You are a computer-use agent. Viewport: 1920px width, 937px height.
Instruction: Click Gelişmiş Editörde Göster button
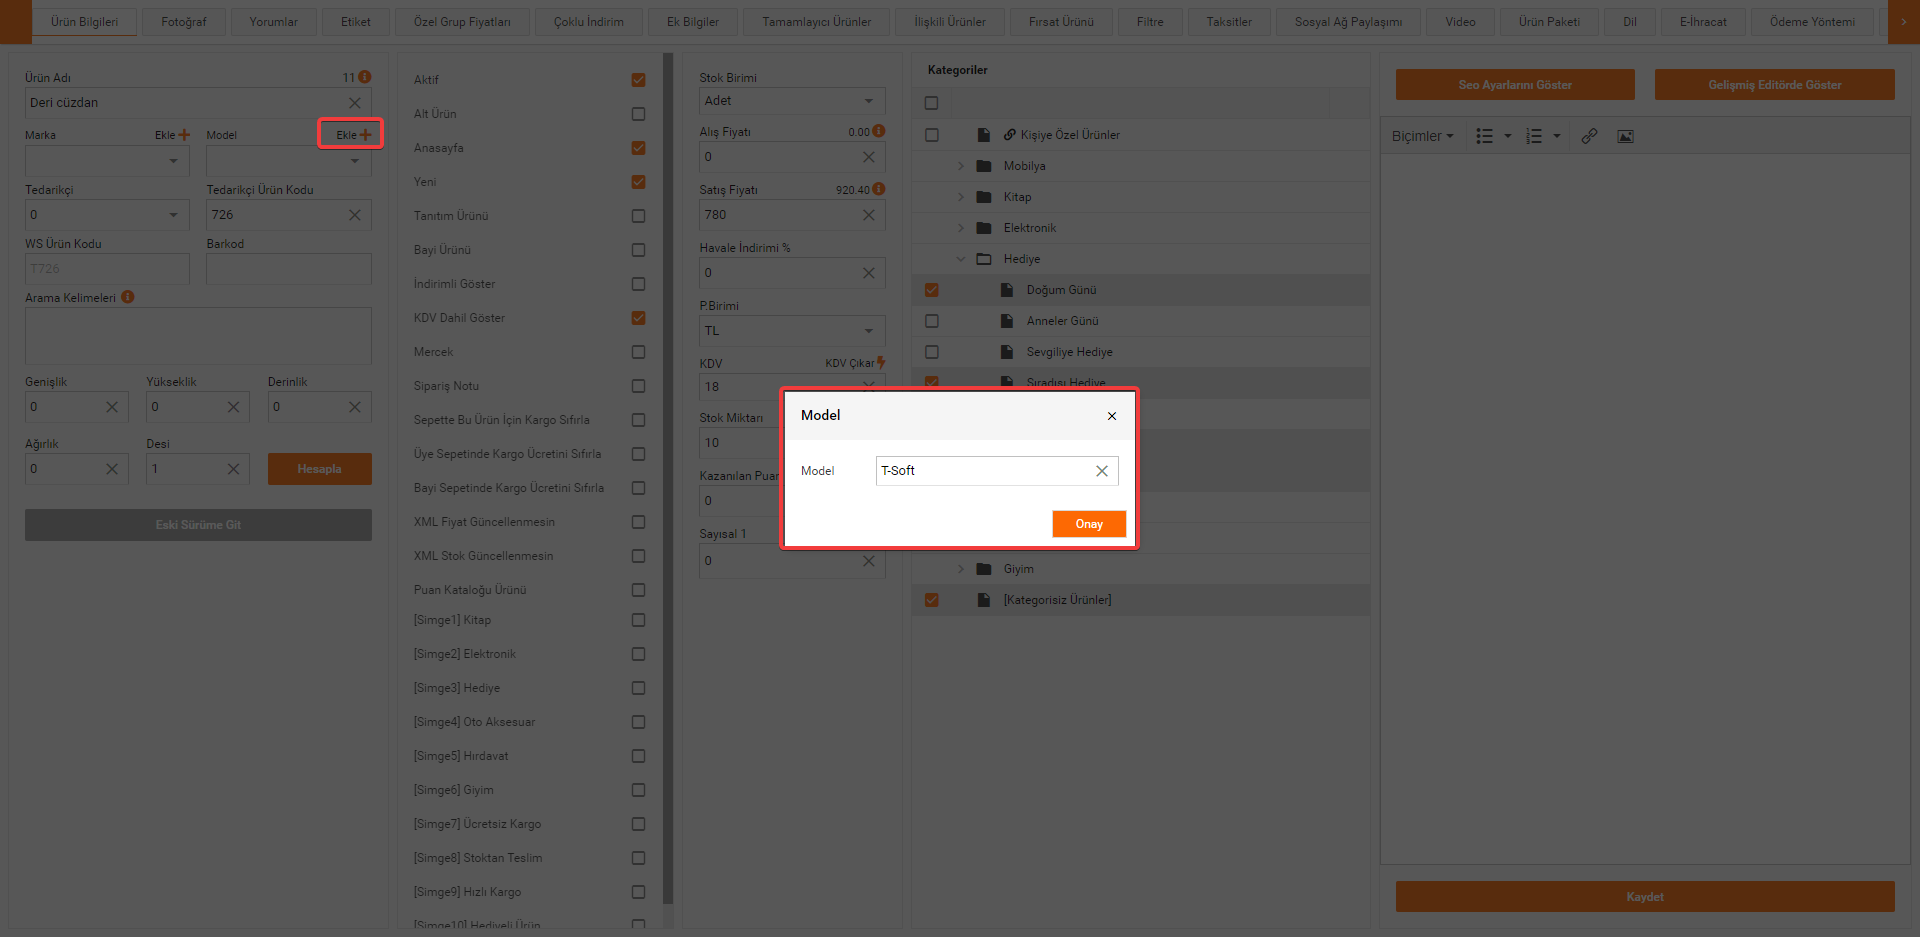[1774, 85]
